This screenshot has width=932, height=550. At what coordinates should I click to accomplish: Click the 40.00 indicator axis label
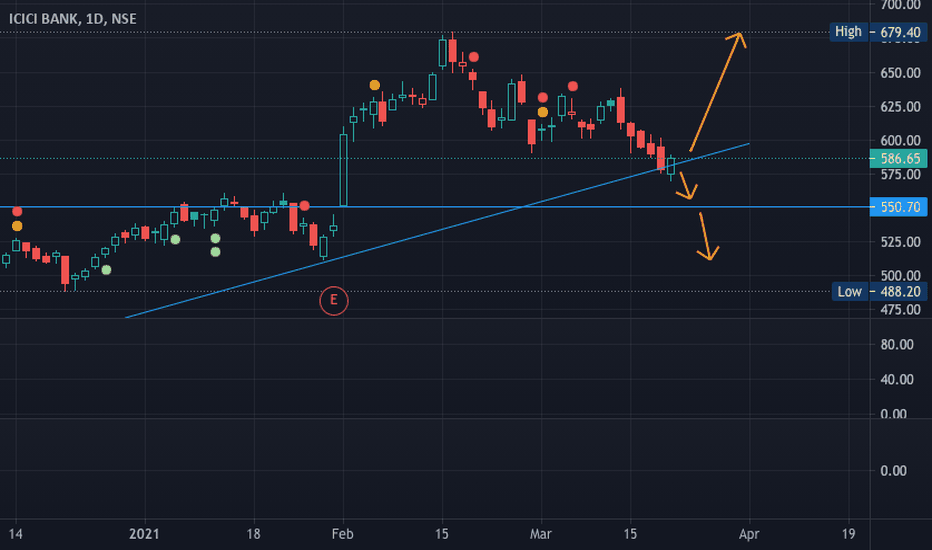[897, 379]
